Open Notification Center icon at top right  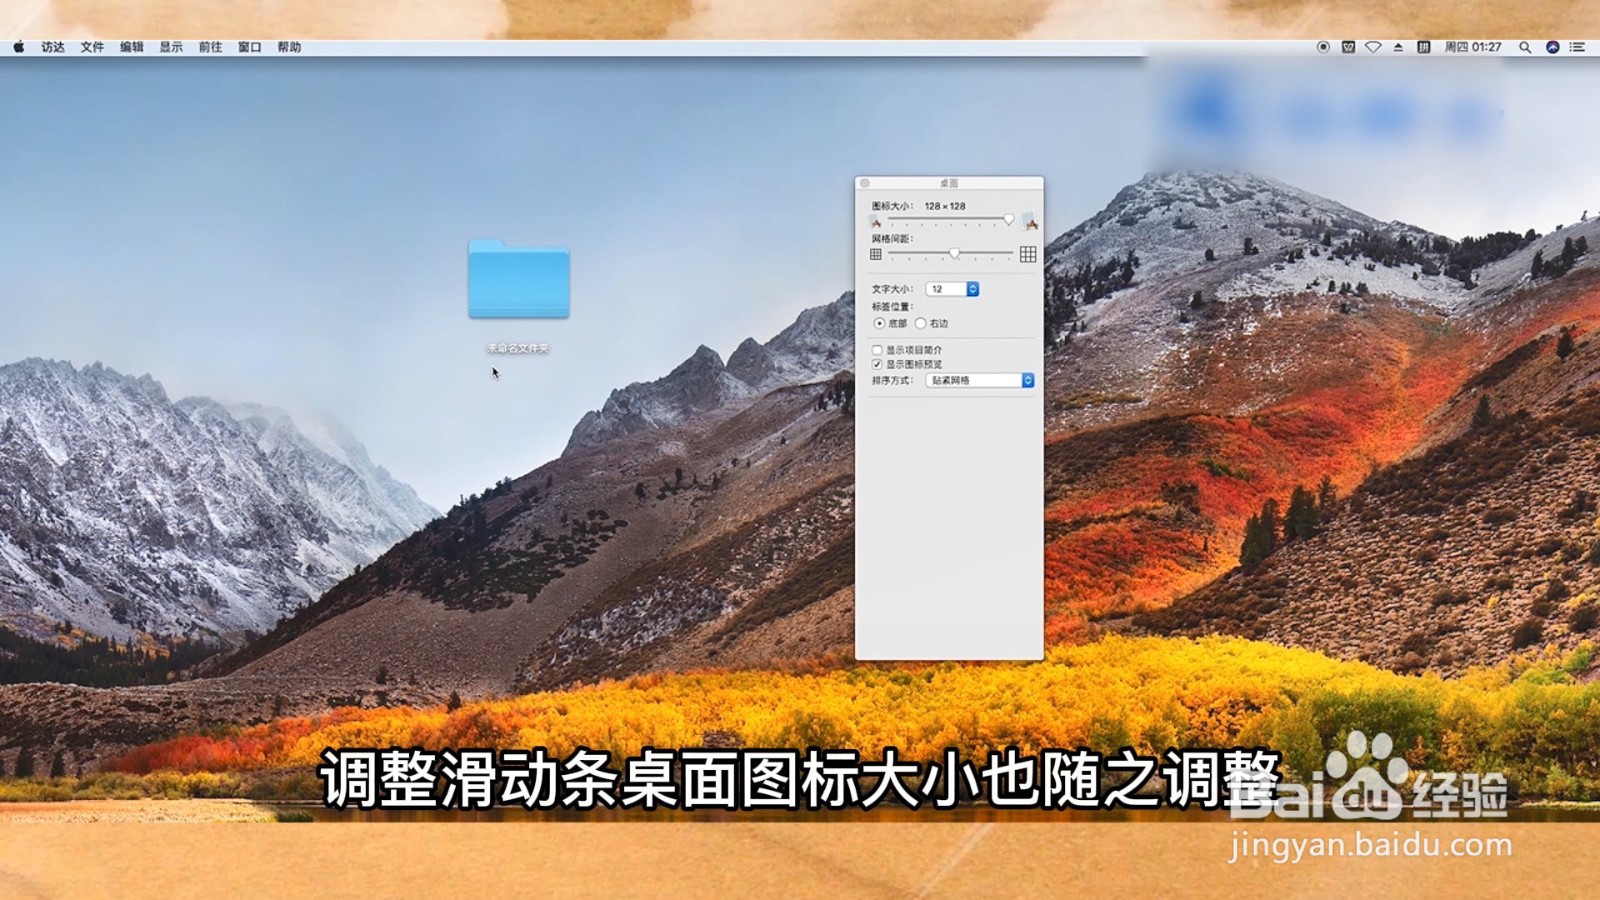1577,47
